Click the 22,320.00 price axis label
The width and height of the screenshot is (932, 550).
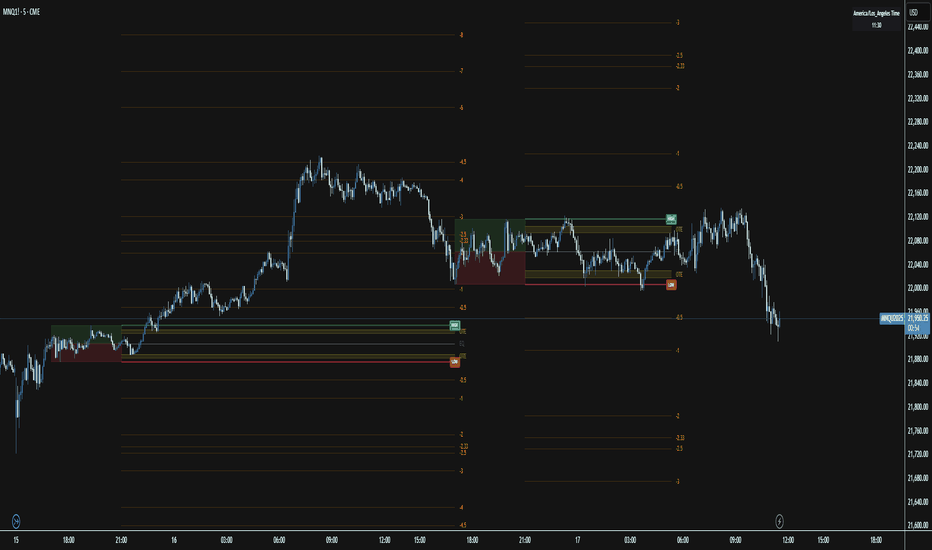coord(918,98)
